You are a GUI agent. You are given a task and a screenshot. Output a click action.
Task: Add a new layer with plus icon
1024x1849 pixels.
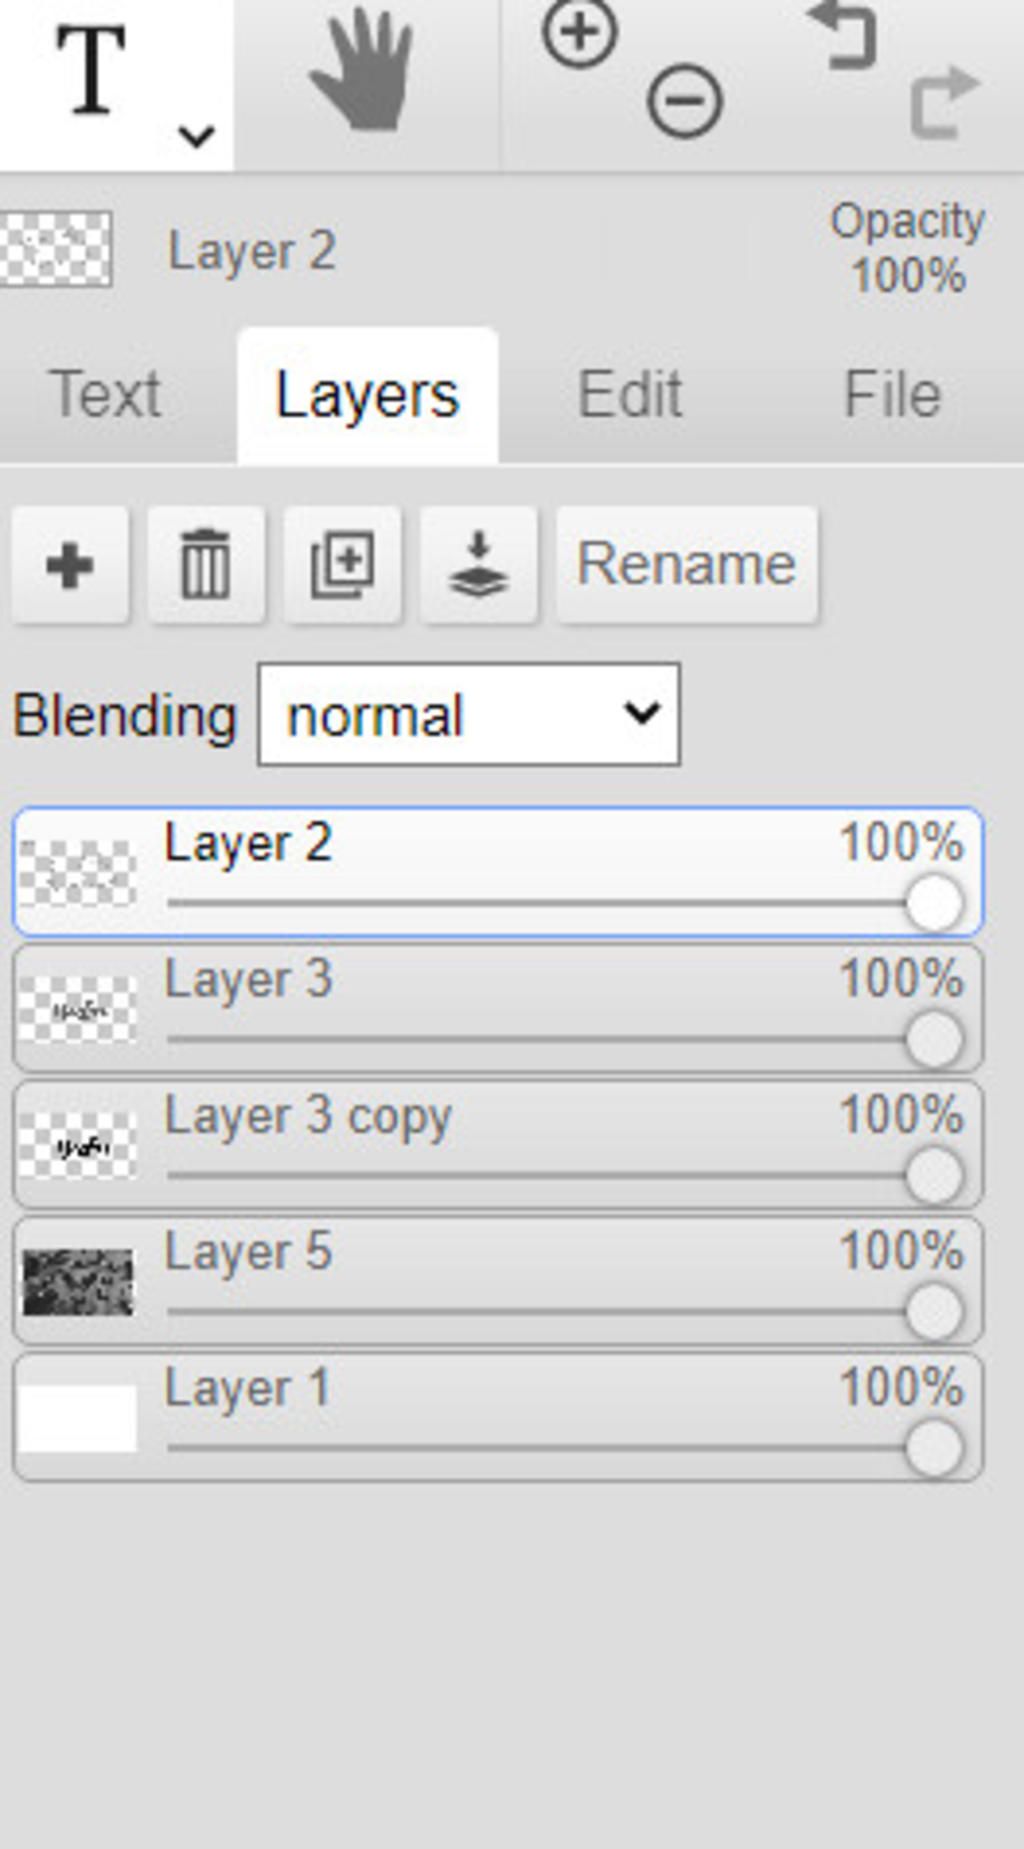(x=70, y=565)
